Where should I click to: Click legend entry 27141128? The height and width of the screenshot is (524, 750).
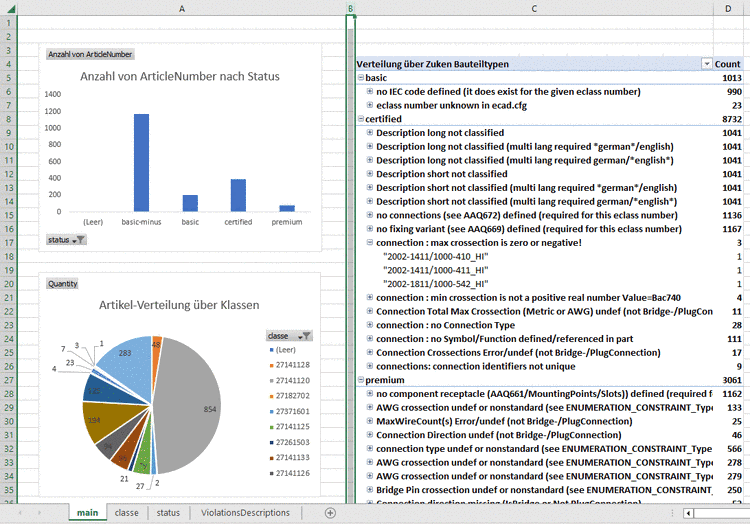click(290, 365)
